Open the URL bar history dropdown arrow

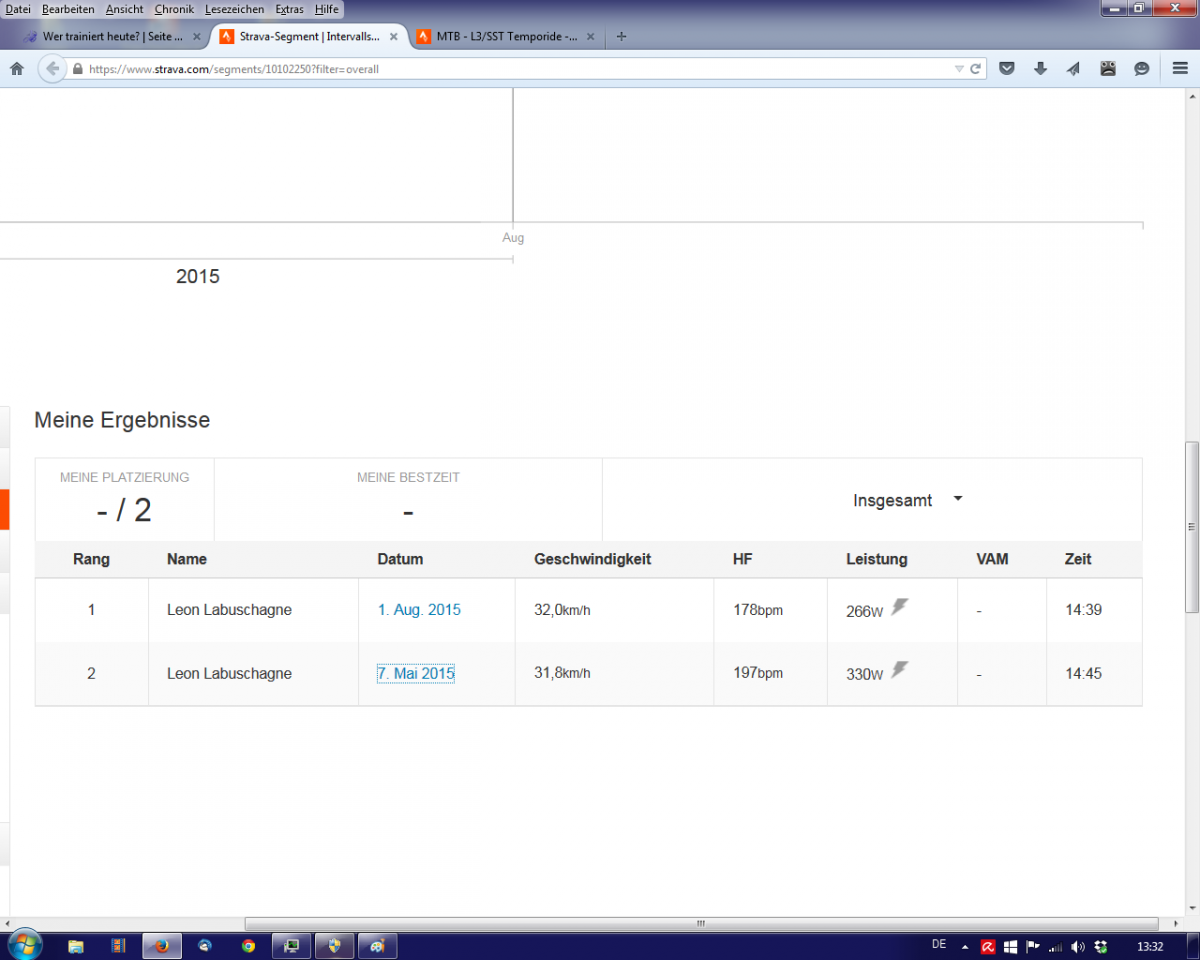tap(959, 69)
